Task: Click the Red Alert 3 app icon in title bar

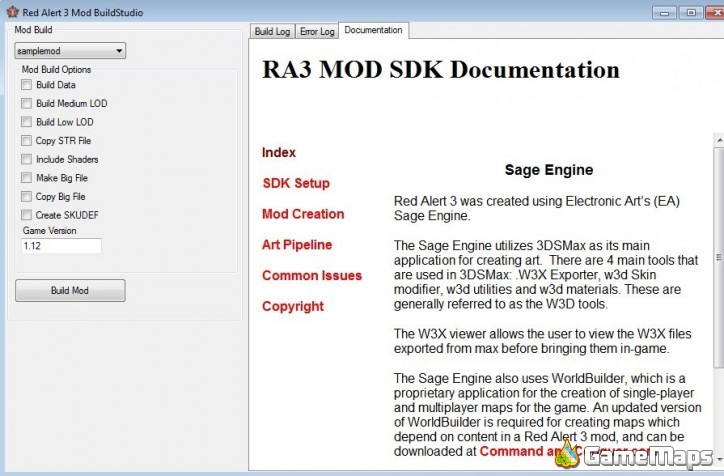Action: [x=12, y=12]
